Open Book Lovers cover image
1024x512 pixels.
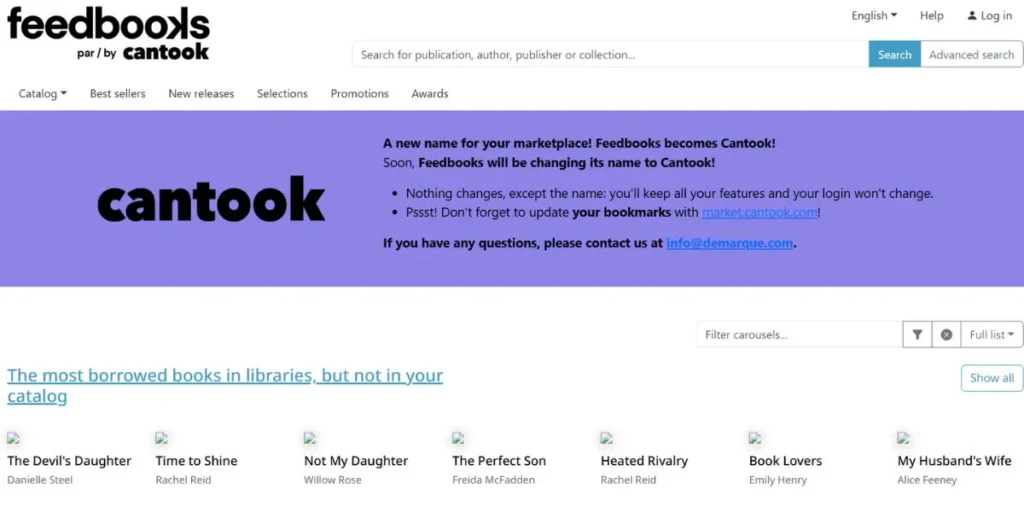755,438
